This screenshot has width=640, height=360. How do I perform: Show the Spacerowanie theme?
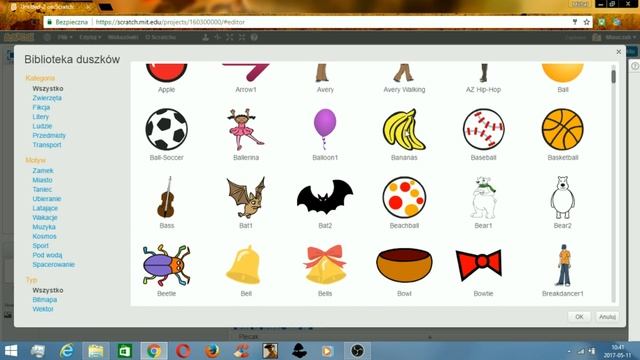pos(53,264)
